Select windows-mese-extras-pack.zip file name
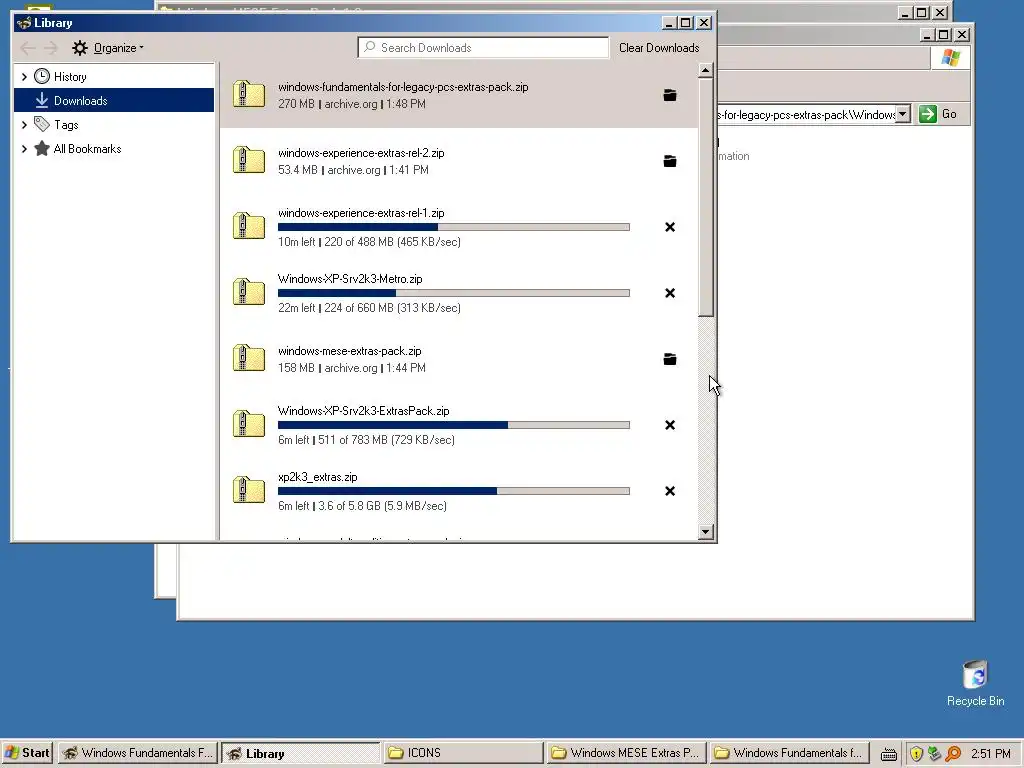 tap(349, 351)
